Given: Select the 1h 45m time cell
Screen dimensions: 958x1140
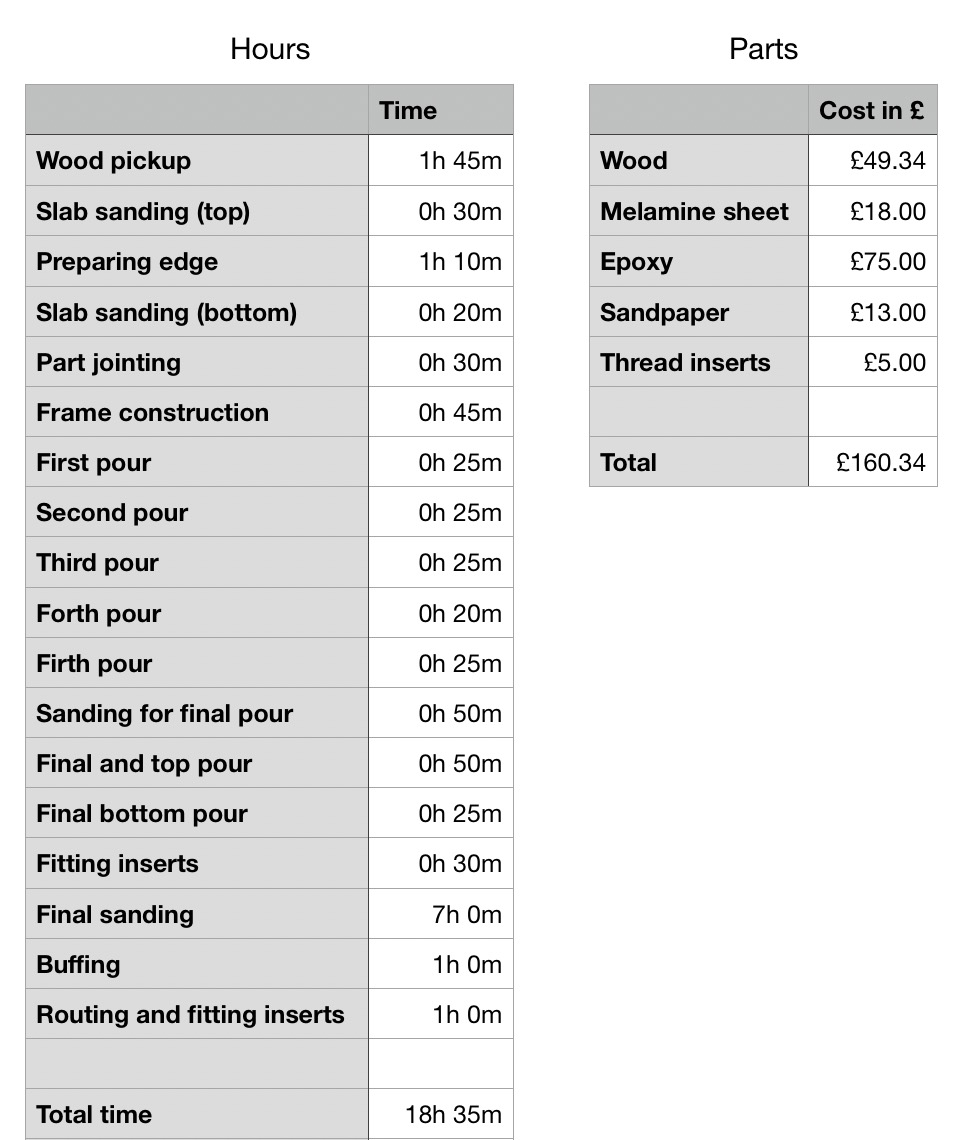Looking at the screenshot, I should pos(440,160).
